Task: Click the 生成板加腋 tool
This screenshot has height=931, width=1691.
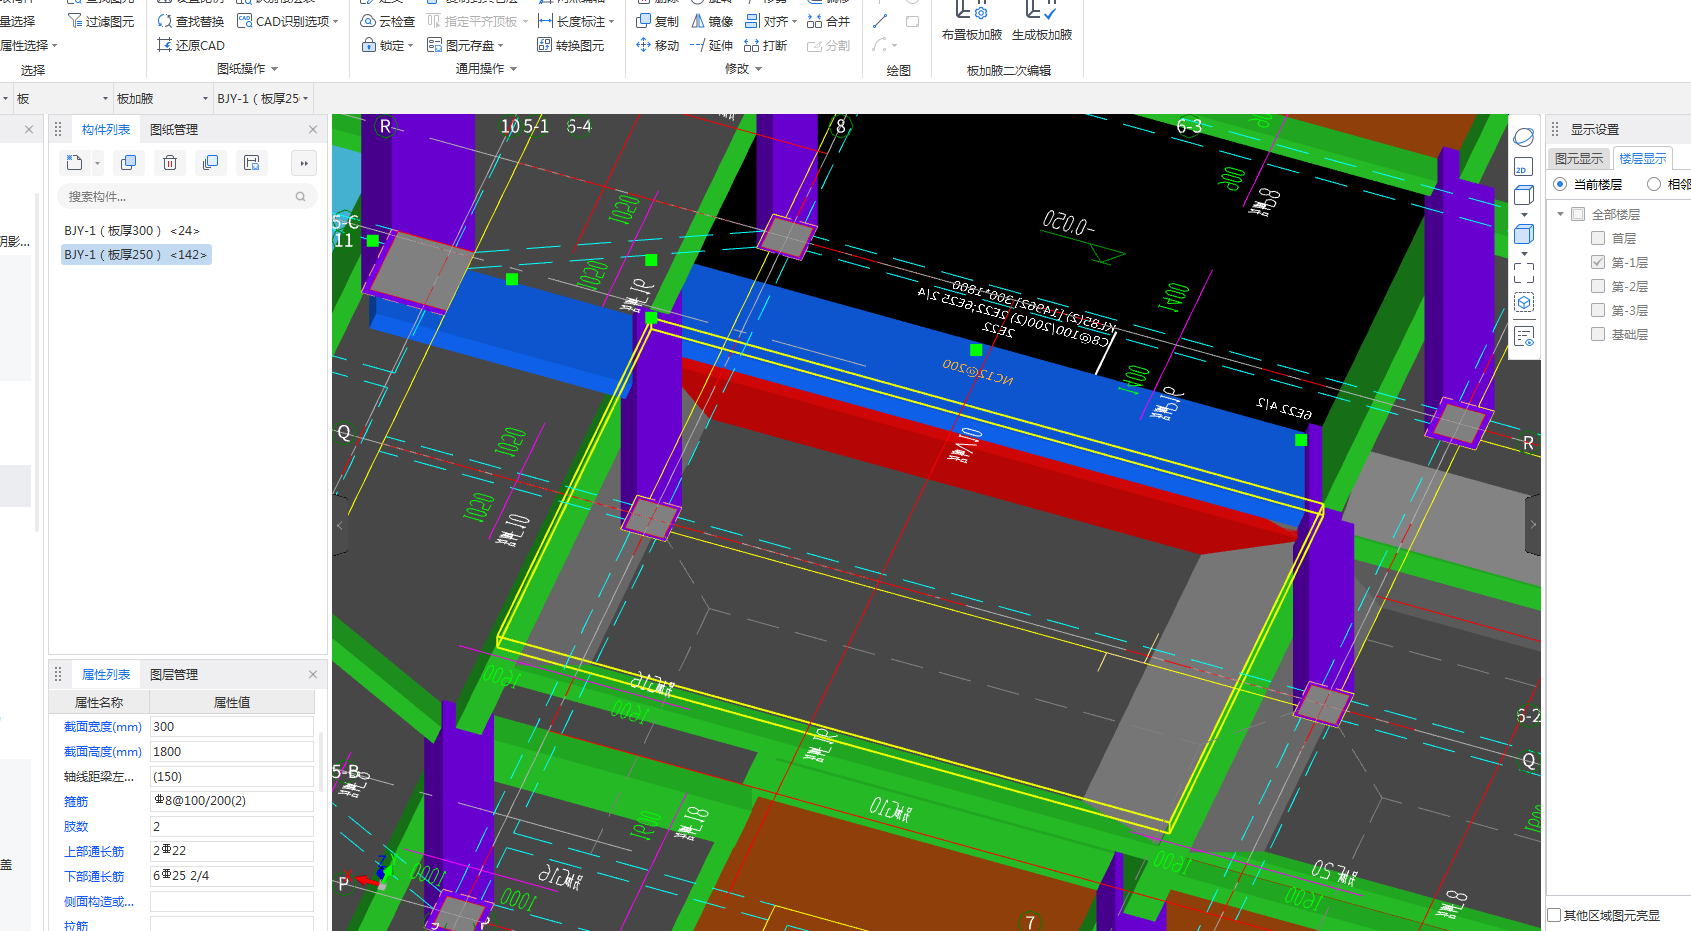Action: [x=1041, y=22]
